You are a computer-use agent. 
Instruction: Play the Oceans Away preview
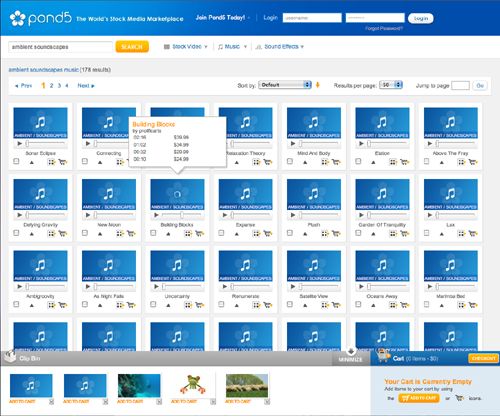coord(361,286)
